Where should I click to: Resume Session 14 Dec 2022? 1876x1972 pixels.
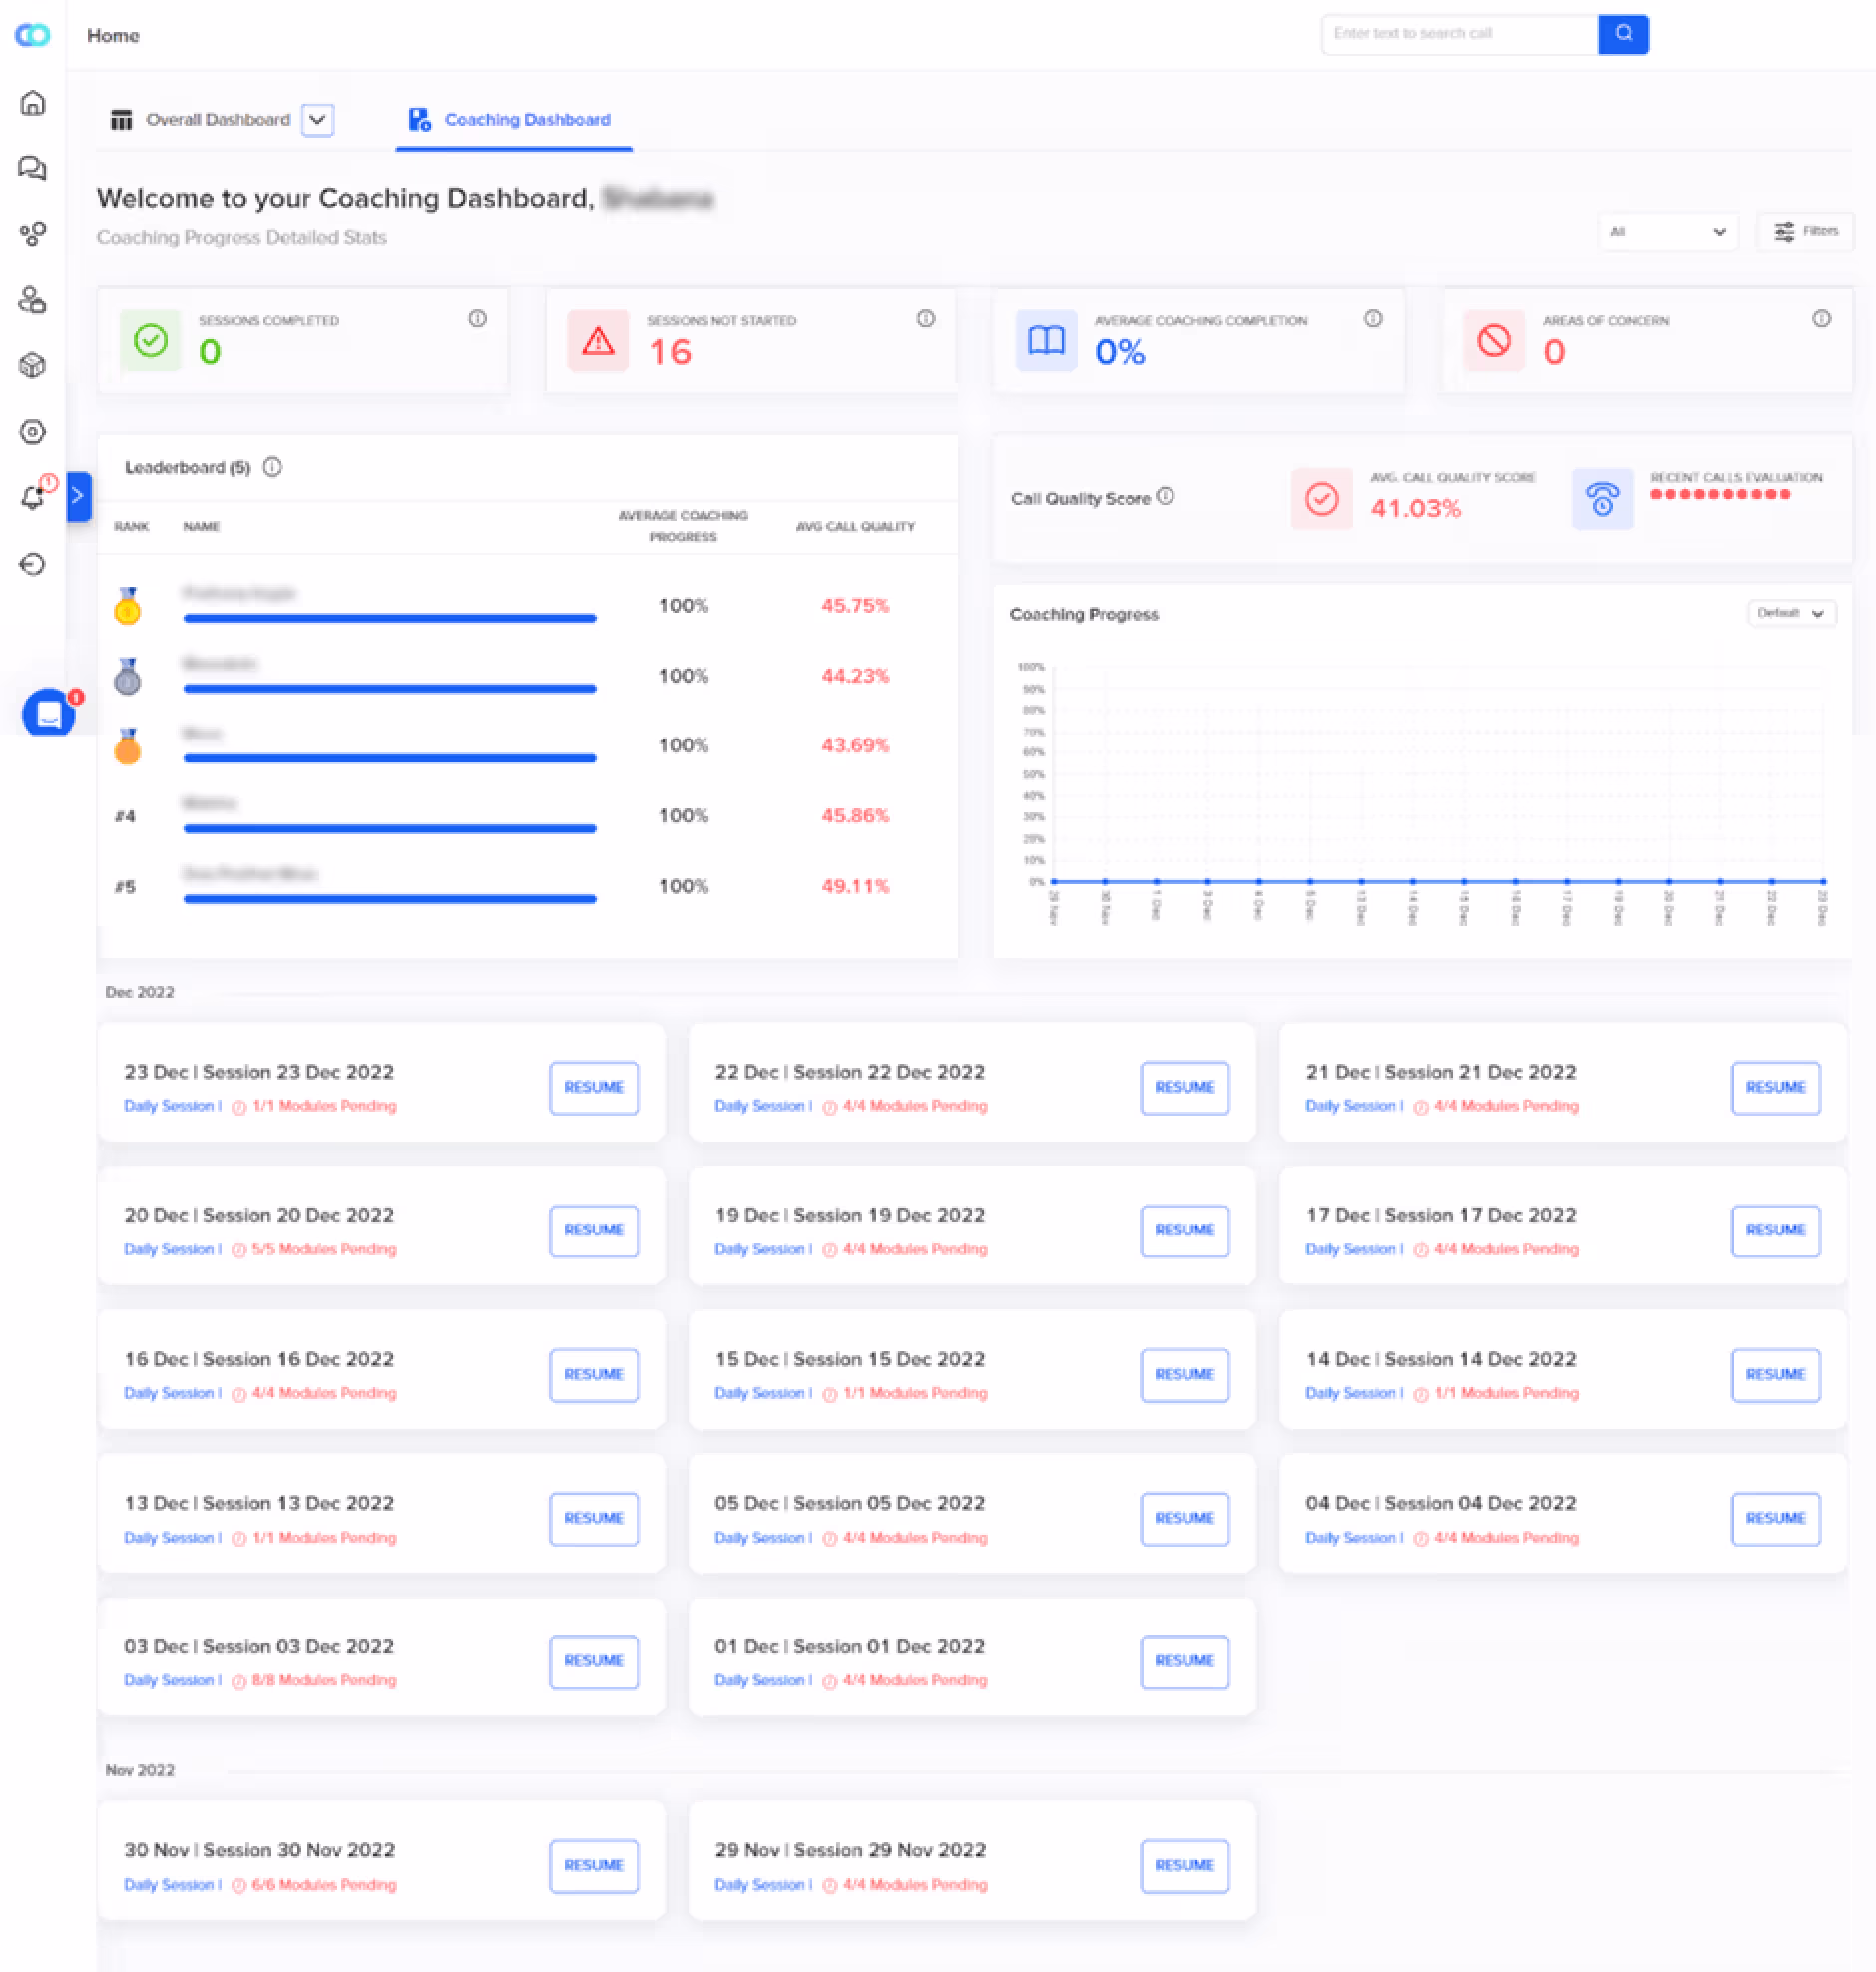pos(1776,1375)
